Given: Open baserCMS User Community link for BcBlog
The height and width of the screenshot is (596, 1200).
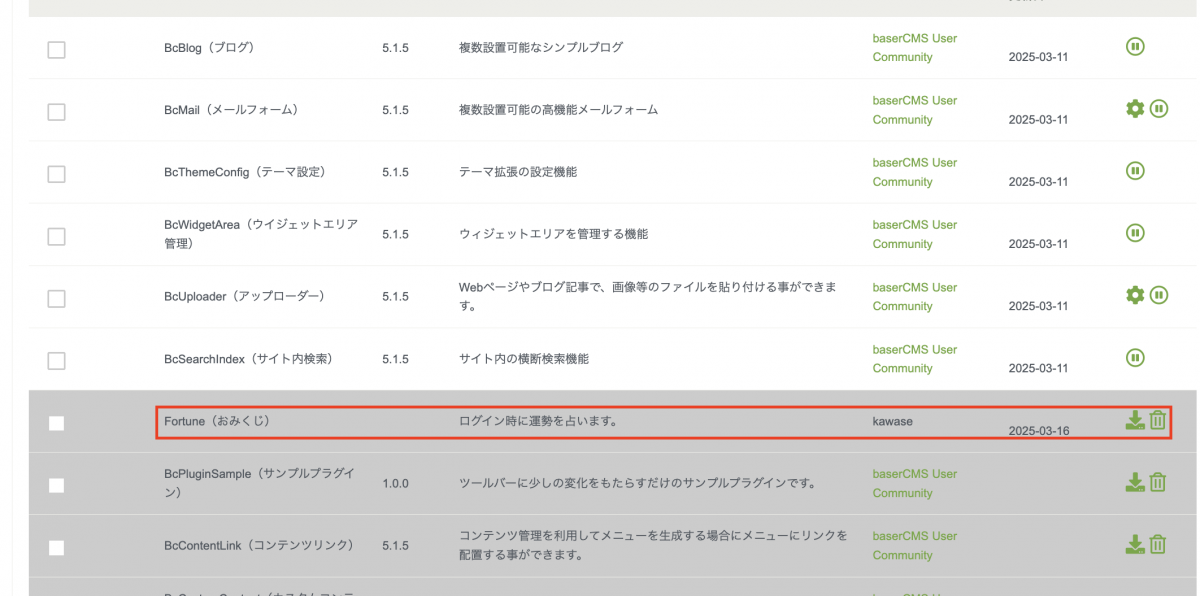Looking at the screenshot, I should [x=914, y=47].
